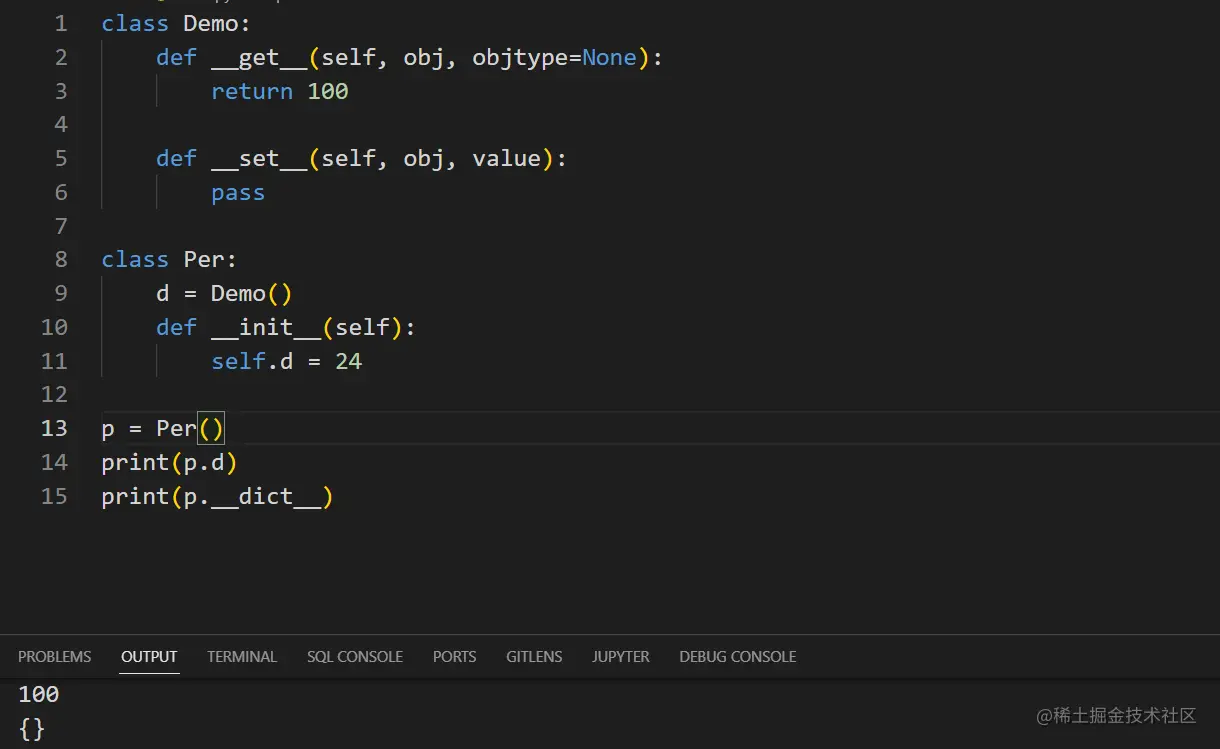Image resolution: width=1220 pixels, height=749 pixels.
Task: Click the 'pass' keyword on line 6
Action: (238, 193)
